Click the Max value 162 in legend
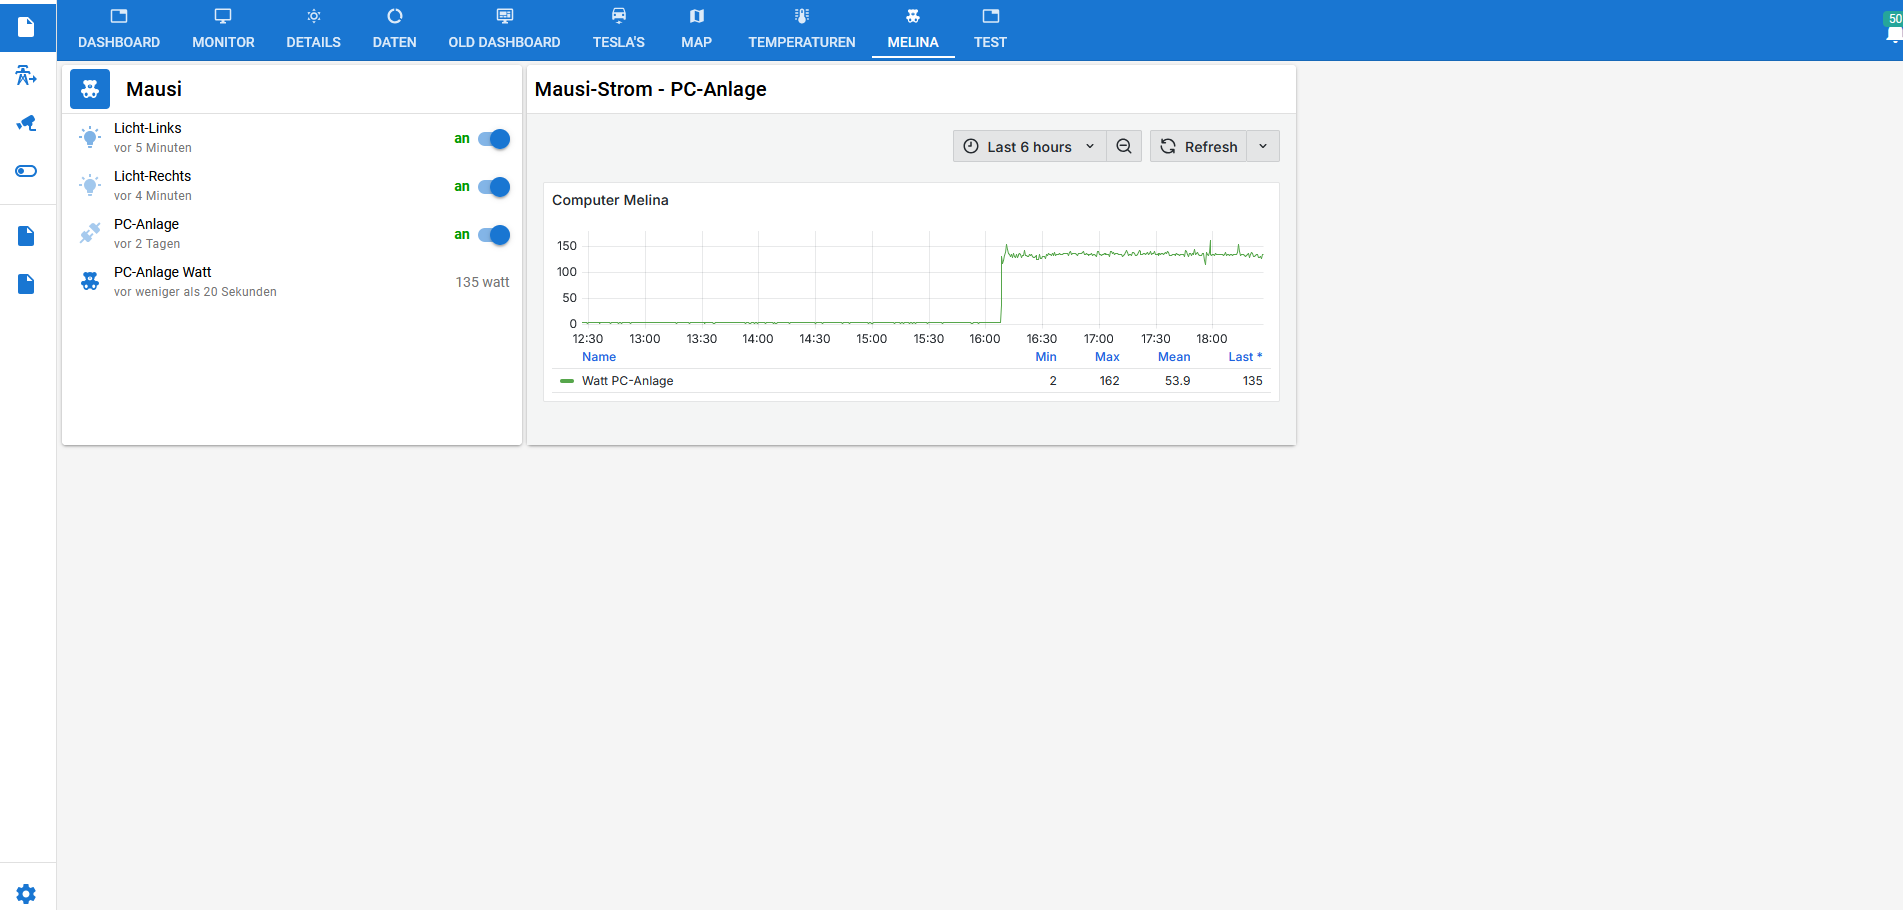The width and height of the screenshot is (1903, 910). pos(1109,381)
